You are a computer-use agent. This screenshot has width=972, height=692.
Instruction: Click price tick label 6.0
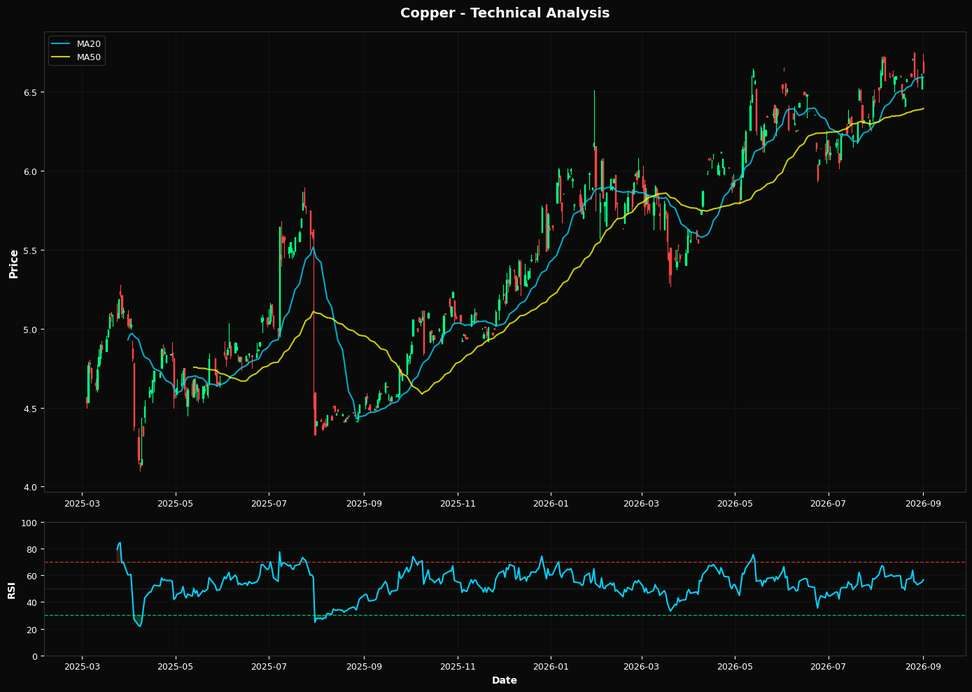pyautogui.click(x=32, y=172)
